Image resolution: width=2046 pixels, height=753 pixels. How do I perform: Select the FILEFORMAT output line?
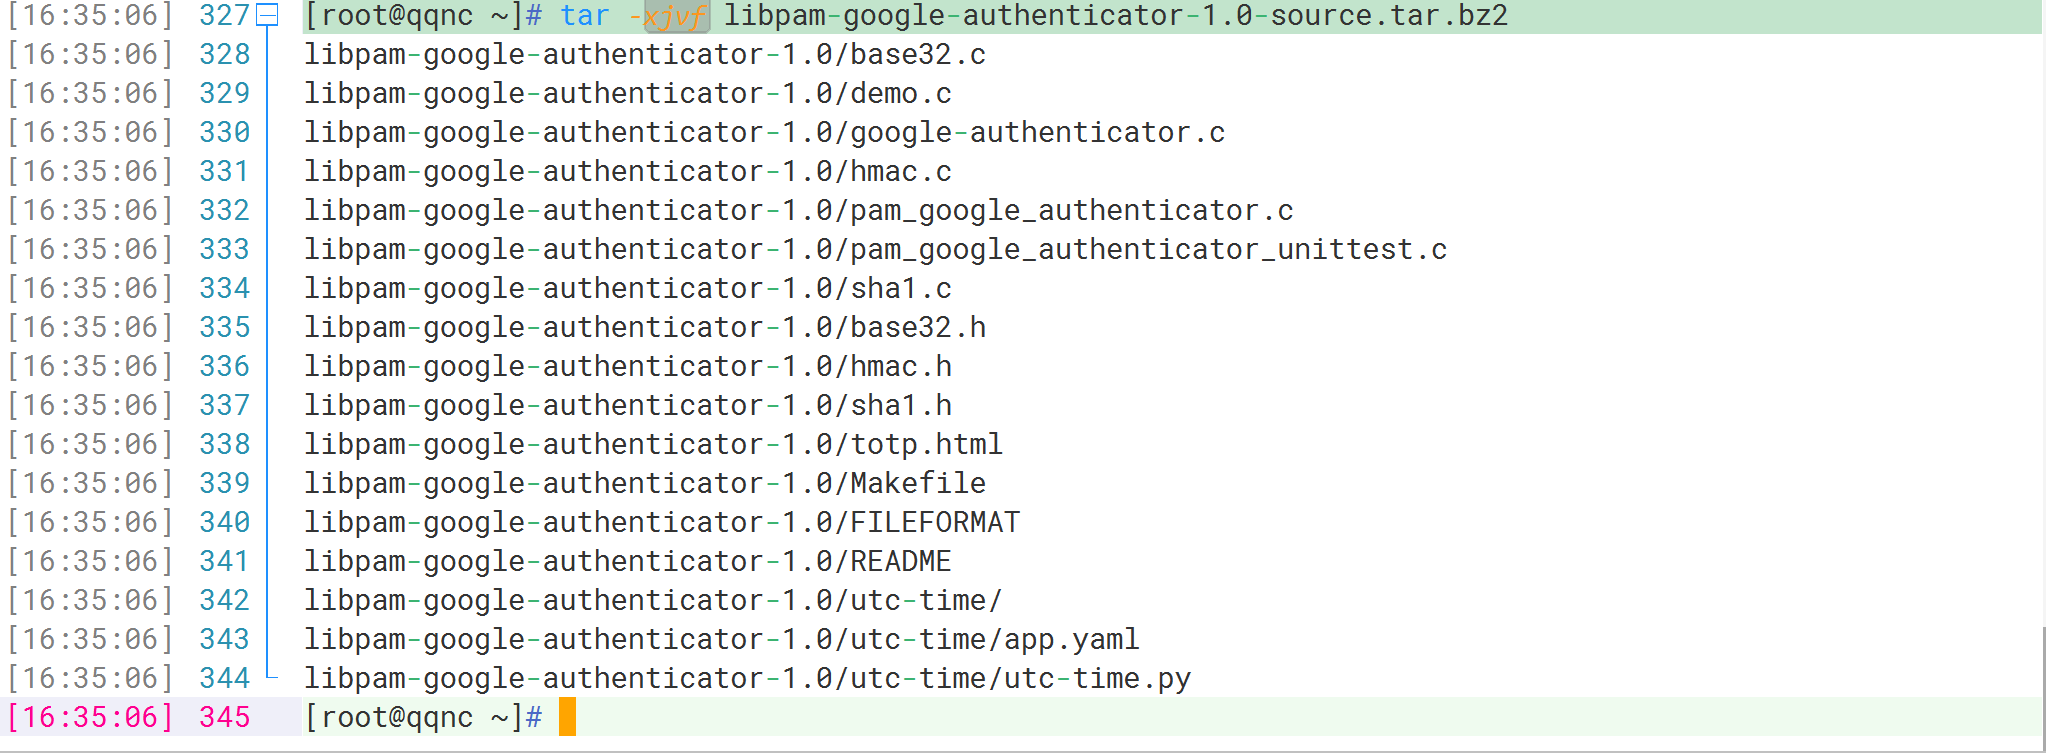662,523
